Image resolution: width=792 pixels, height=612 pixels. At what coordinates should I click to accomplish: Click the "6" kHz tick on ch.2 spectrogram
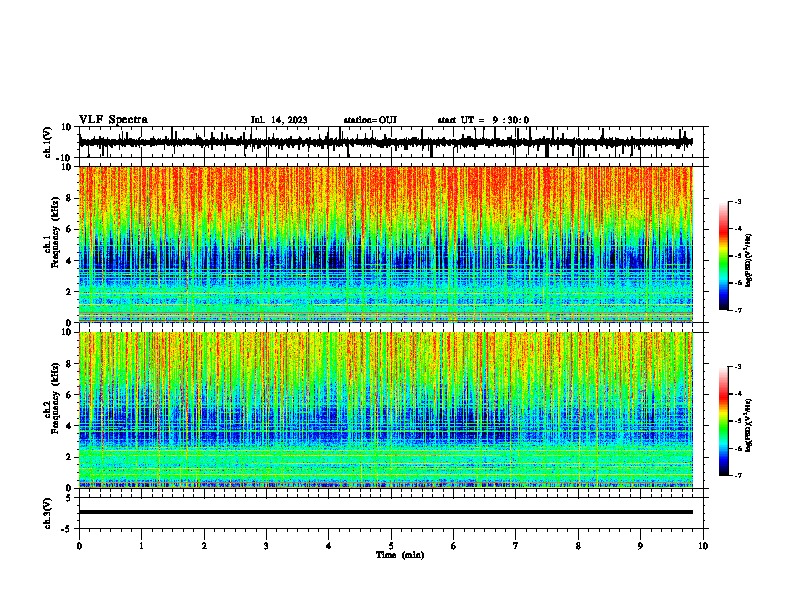[69, 395]
